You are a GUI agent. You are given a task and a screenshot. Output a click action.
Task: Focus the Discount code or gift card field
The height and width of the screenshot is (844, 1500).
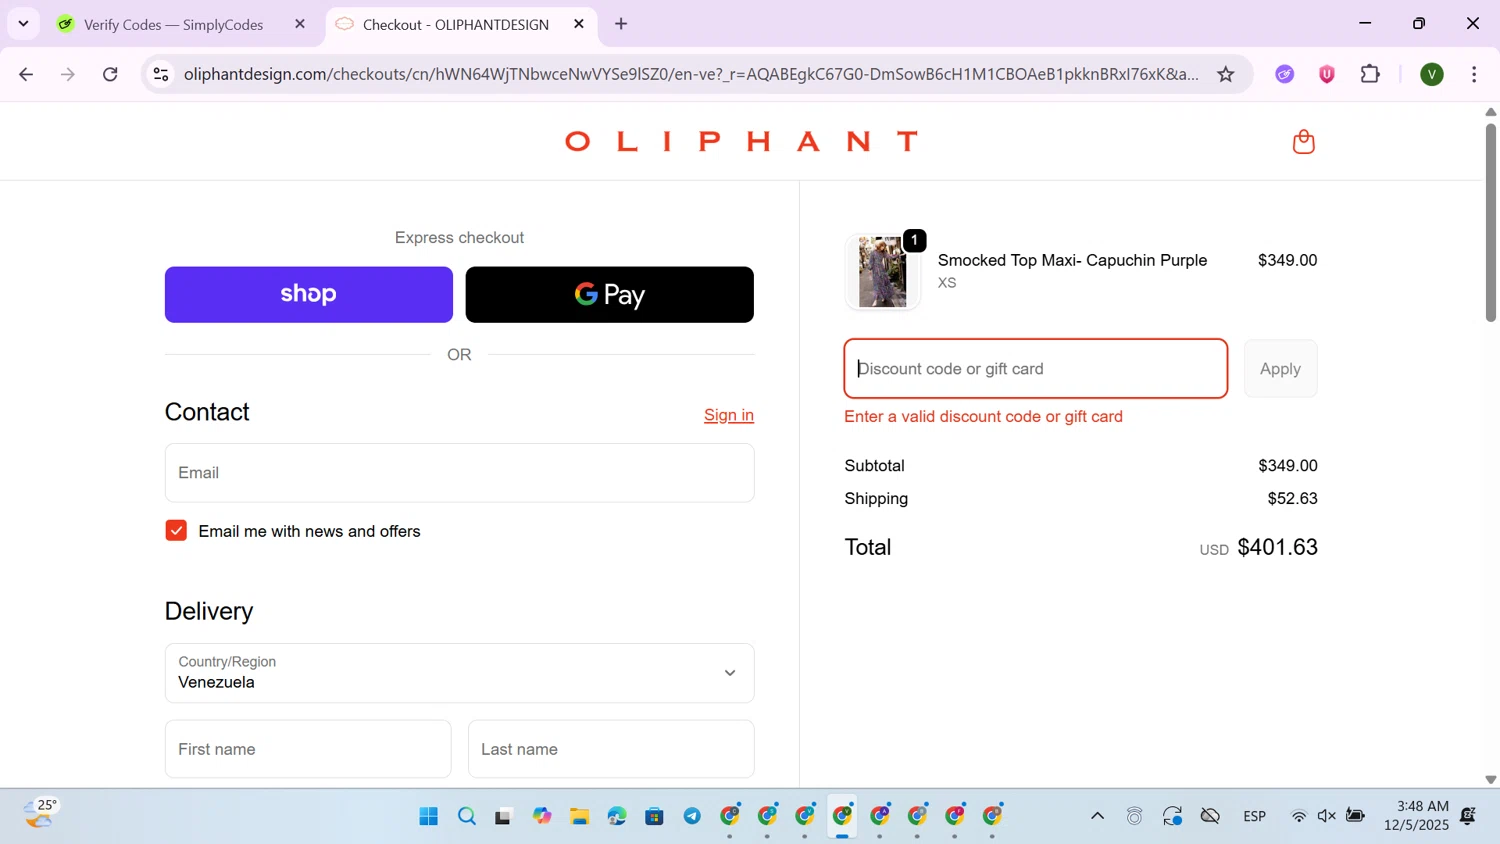click(x=1036, y=369)
